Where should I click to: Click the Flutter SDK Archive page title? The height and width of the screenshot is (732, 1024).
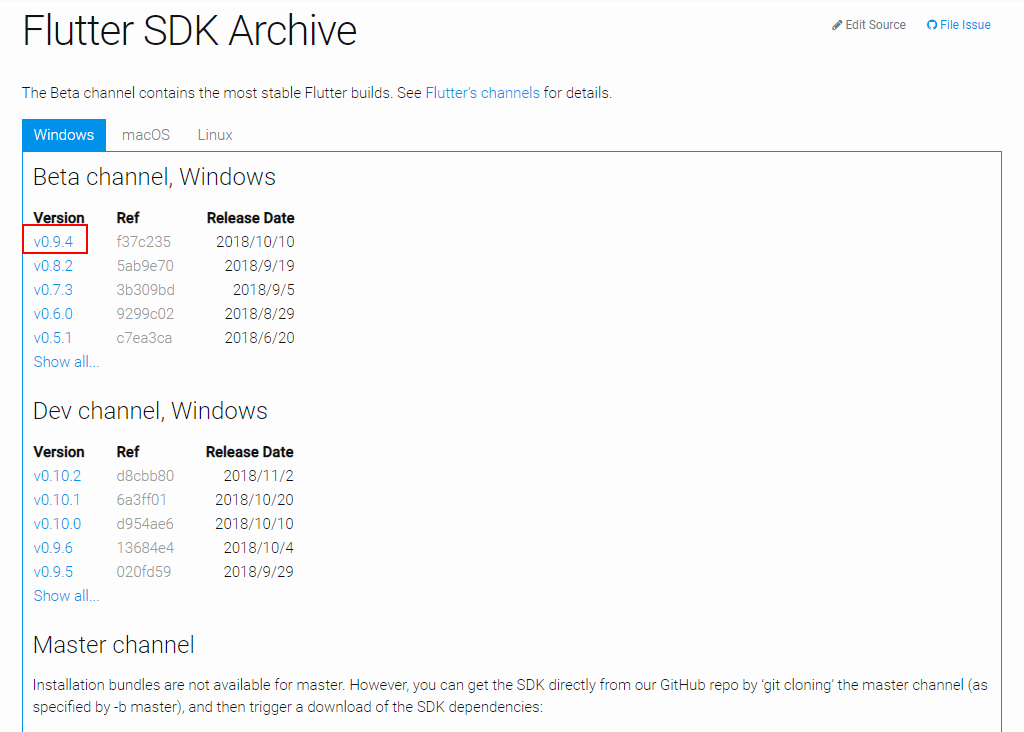click(x=189, y=31)
